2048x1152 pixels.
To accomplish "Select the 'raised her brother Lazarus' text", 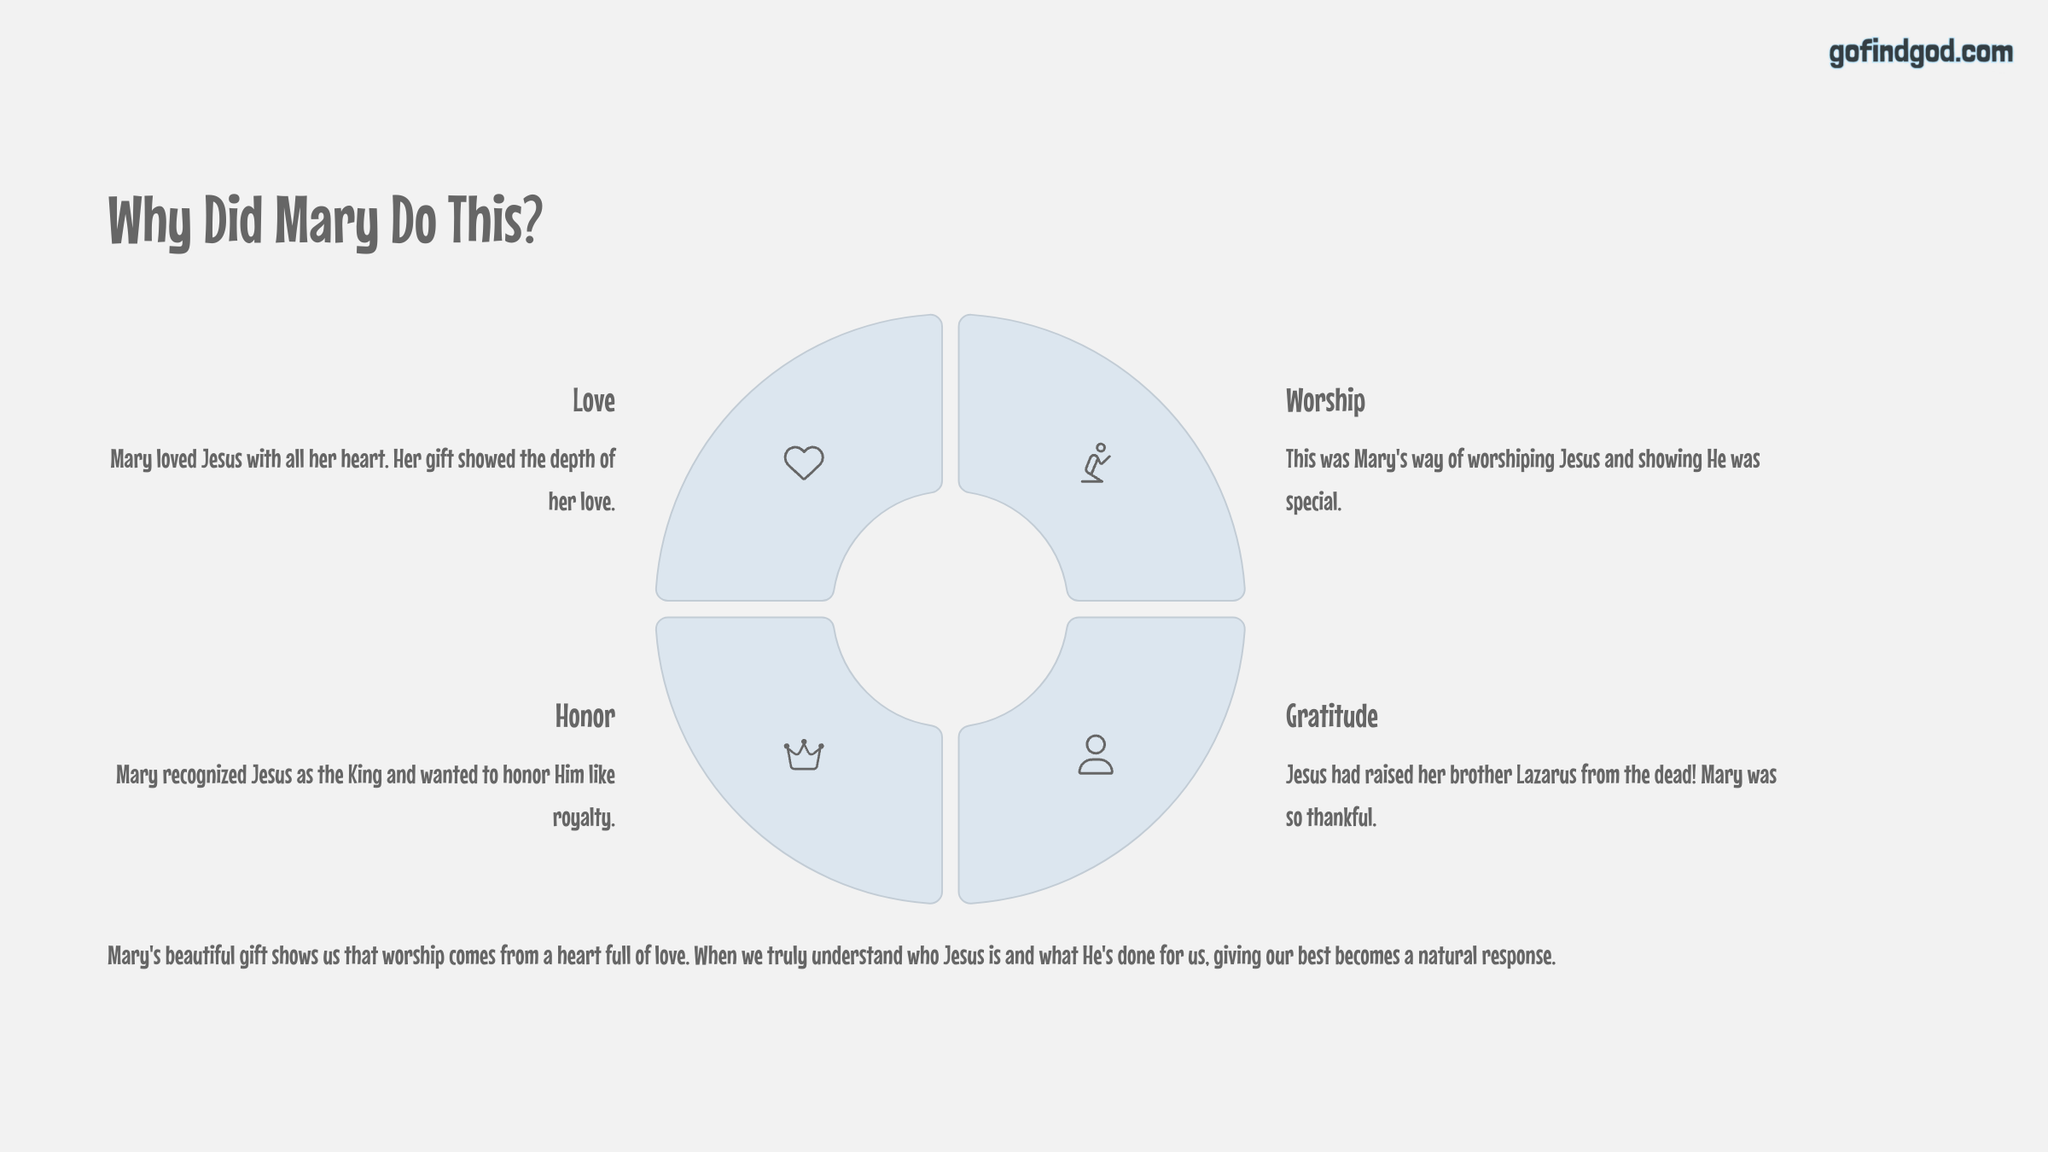I will click(x=1530, y=796).
